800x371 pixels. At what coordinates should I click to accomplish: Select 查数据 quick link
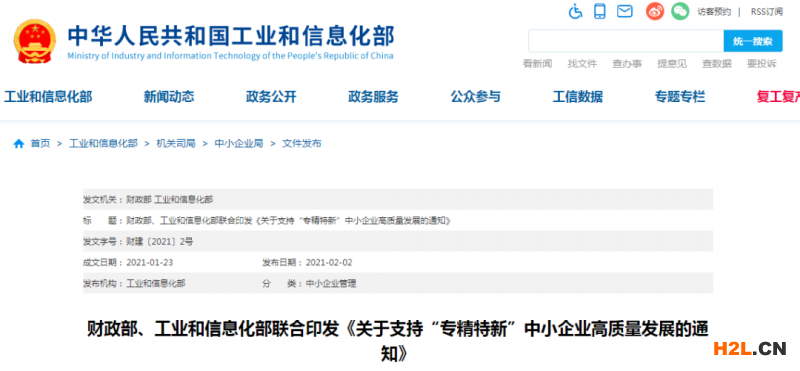[717, 64]
